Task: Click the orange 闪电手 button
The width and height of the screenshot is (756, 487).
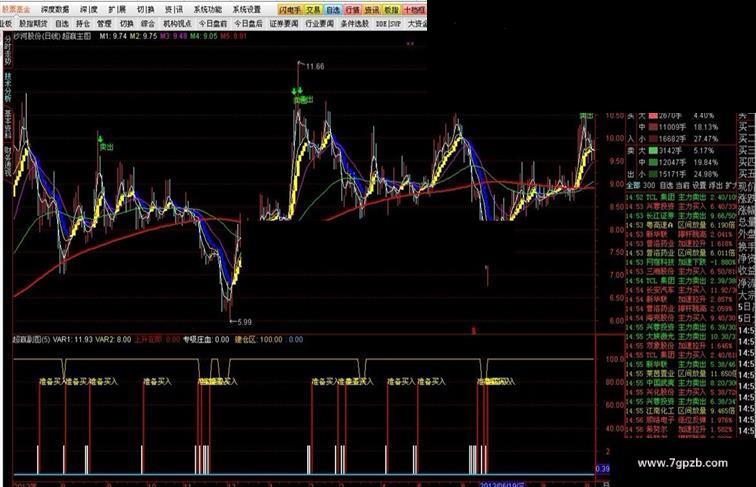Action: point(290,10)
